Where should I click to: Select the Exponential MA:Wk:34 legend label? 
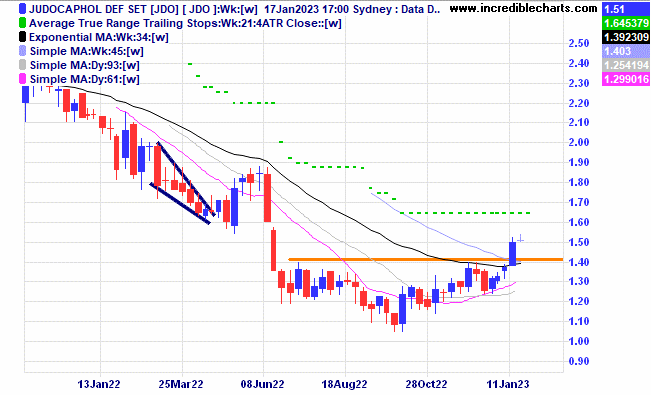pos(99,37)
